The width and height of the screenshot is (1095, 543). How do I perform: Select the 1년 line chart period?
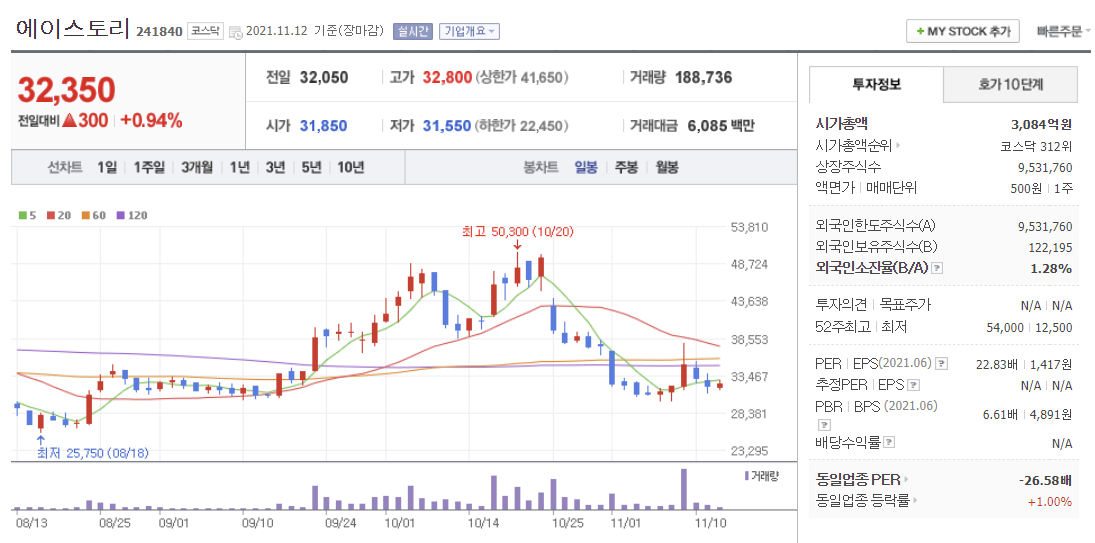point(239,168)
